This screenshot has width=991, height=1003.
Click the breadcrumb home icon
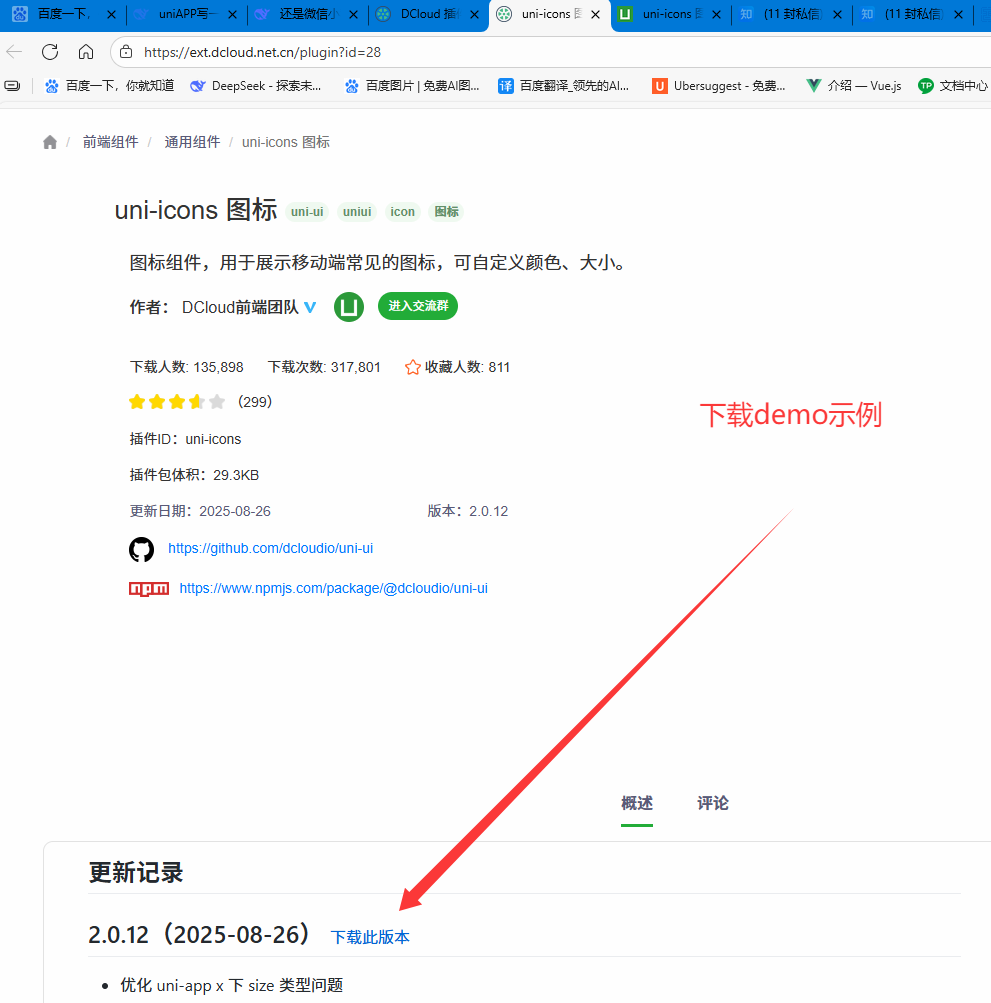(x=50, y=142)
